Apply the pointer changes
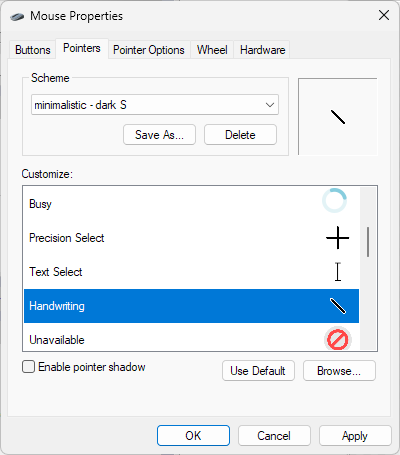The image size is (400, 455). pos(355,435)
